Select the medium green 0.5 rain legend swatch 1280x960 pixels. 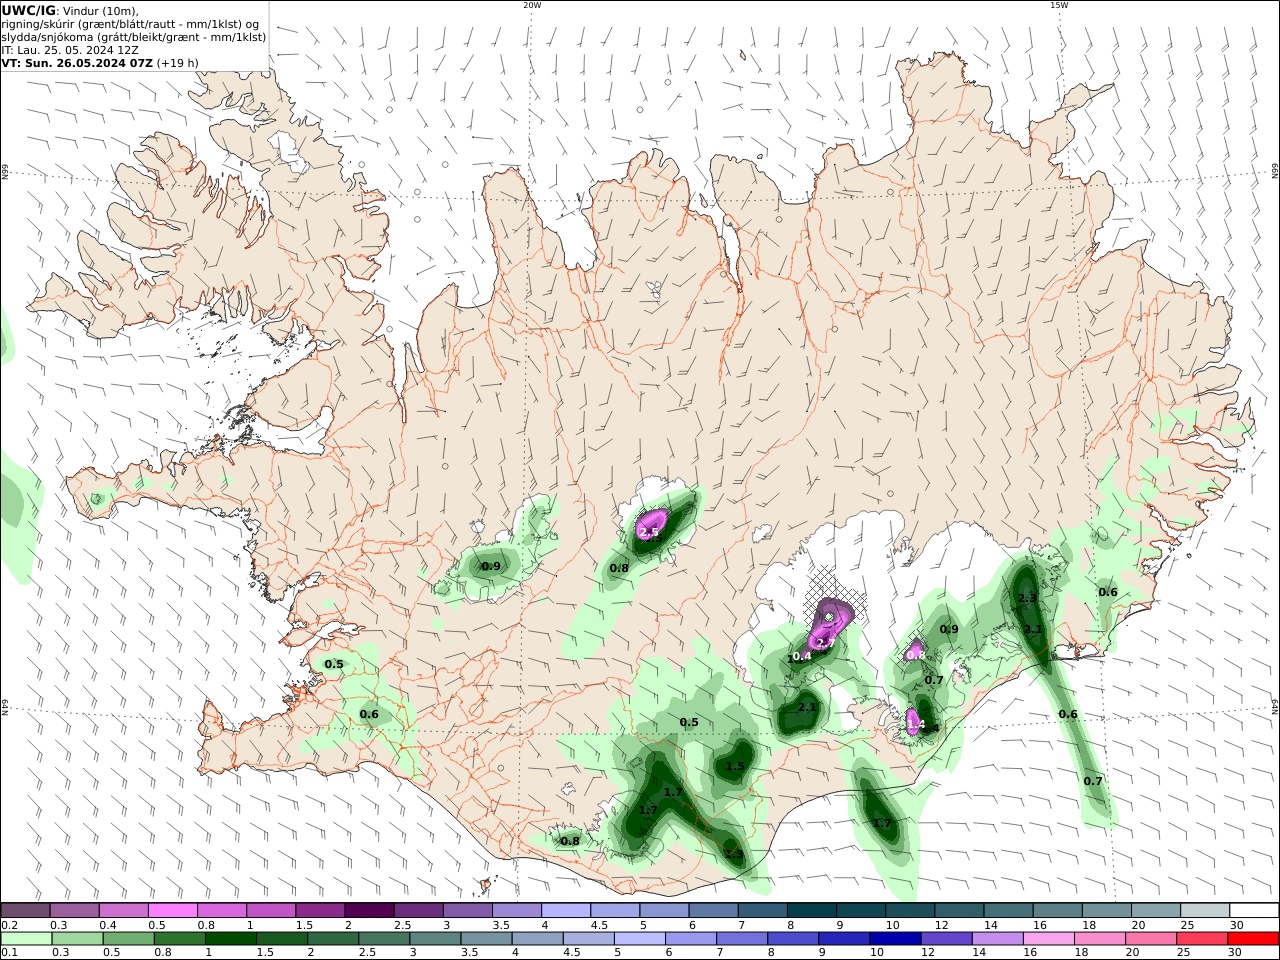129,939
